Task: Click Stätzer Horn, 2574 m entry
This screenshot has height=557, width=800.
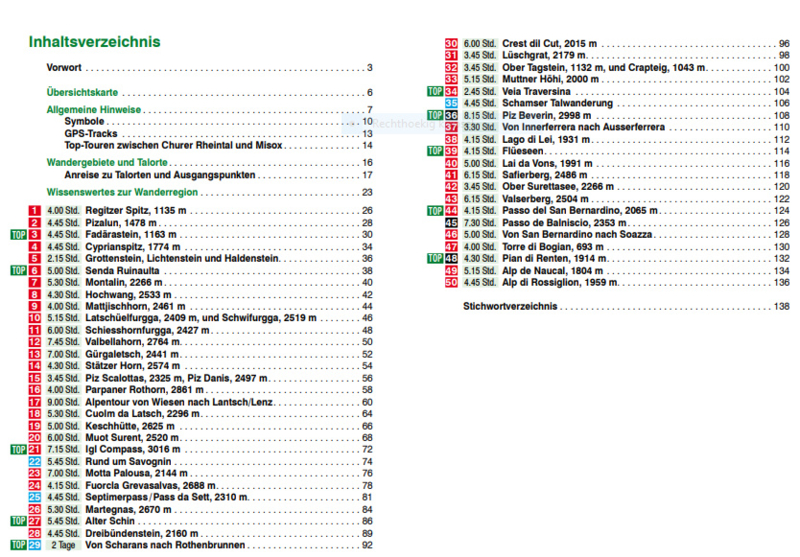Action: 133,366
